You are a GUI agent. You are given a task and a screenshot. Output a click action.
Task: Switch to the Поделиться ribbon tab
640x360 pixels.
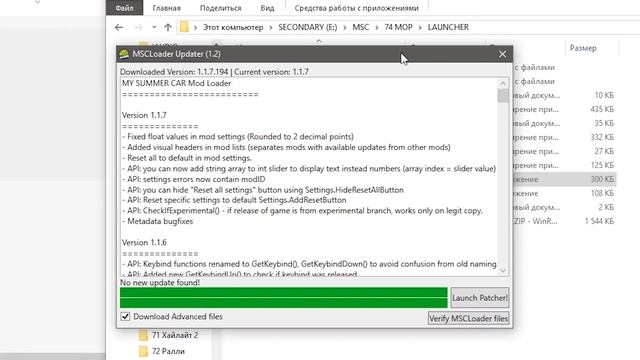pyautogui.click(x=220, y=8)
